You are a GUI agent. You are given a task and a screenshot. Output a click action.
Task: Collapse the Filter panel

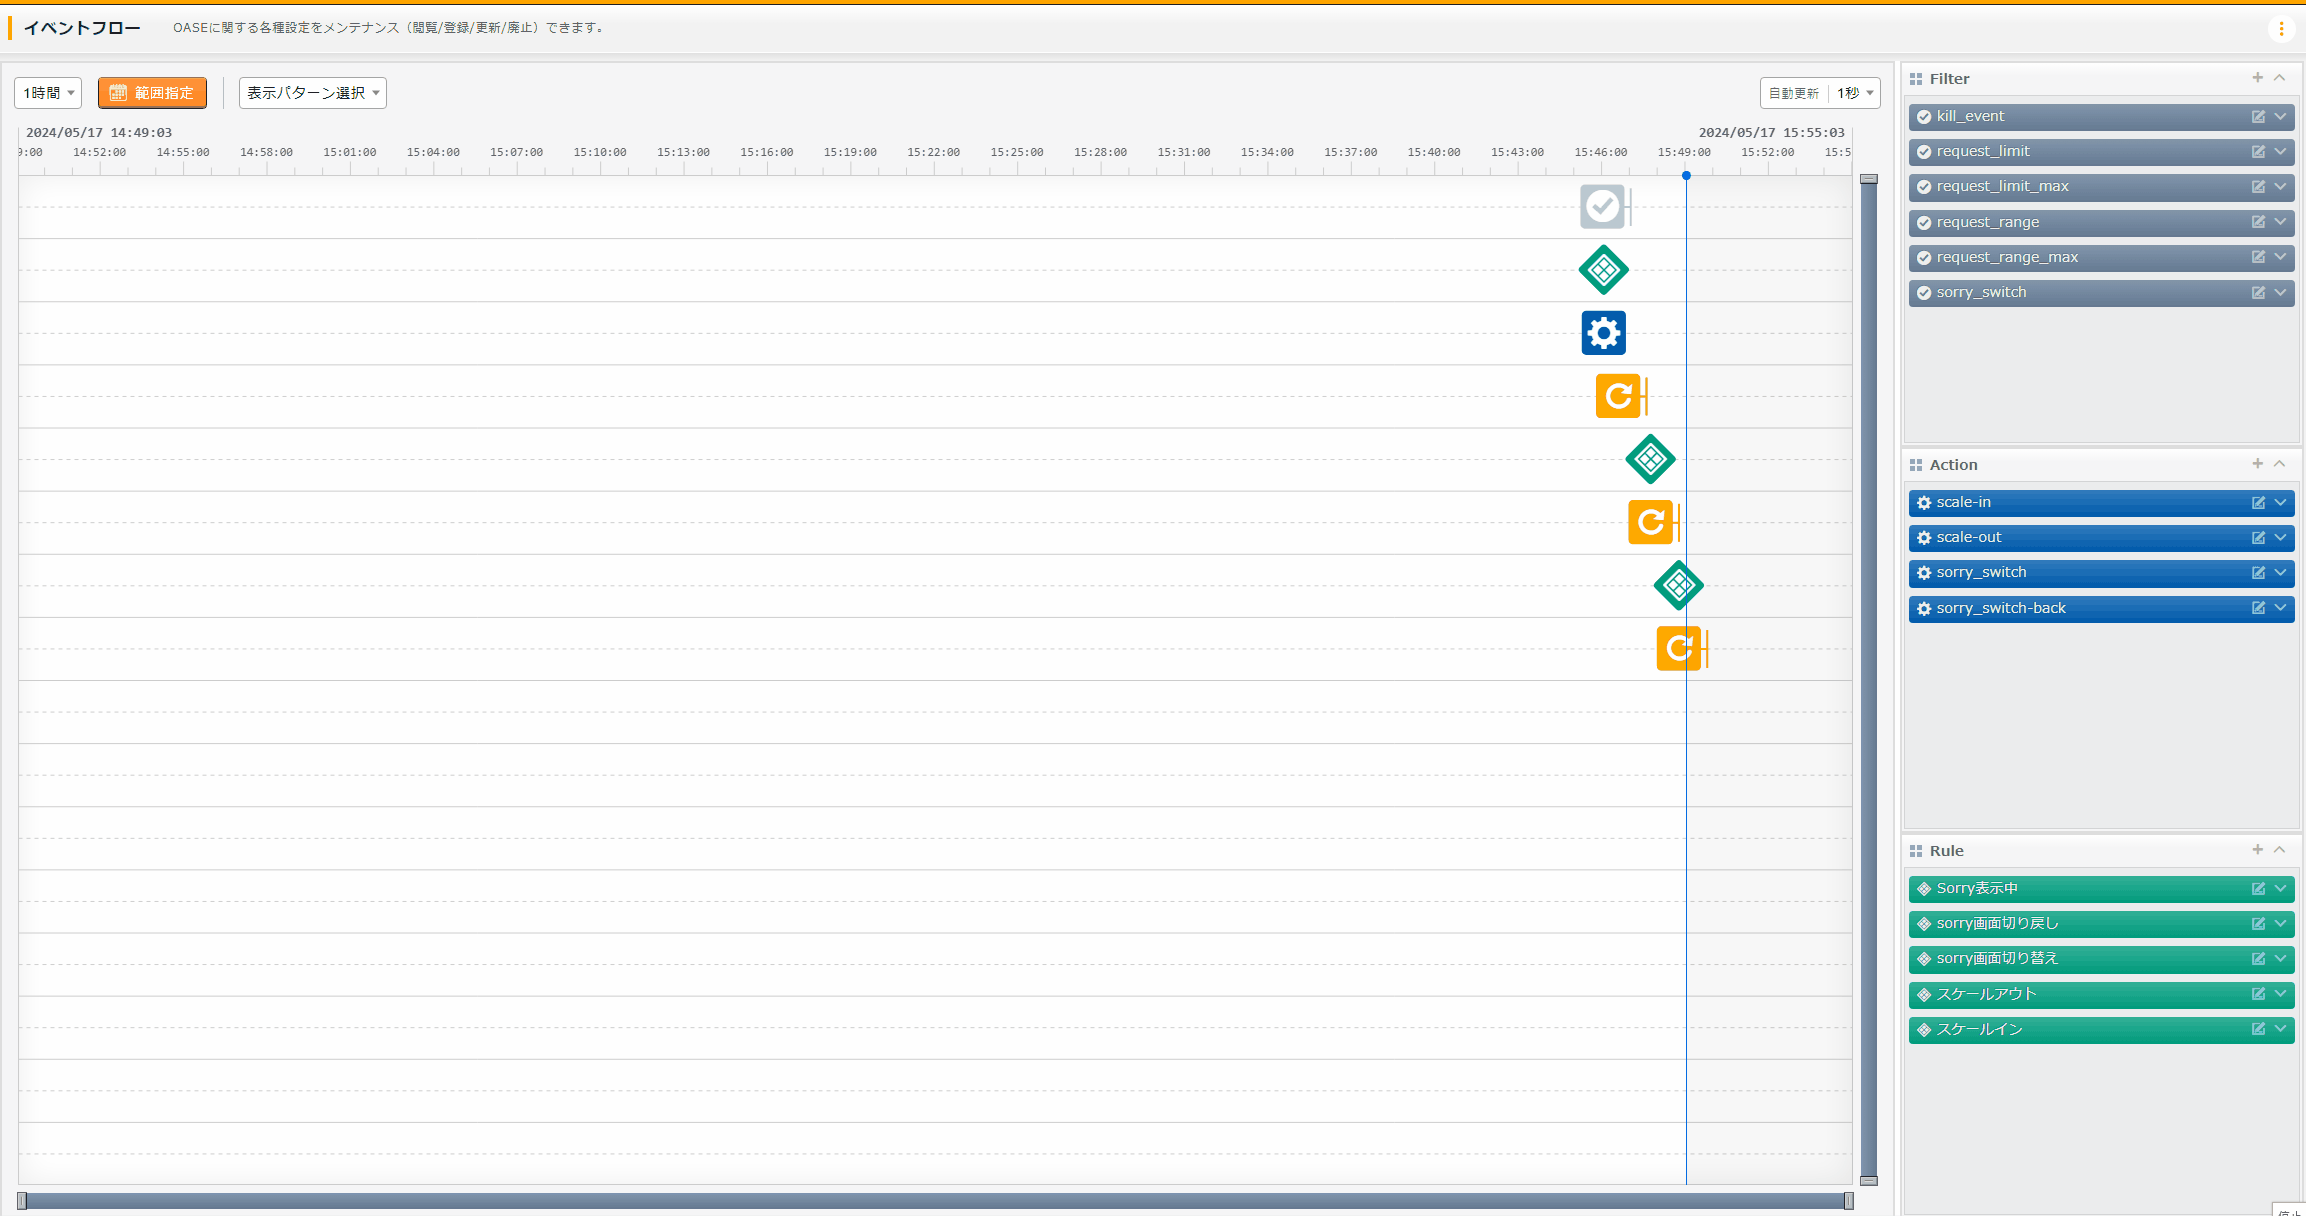[2280, 78]
